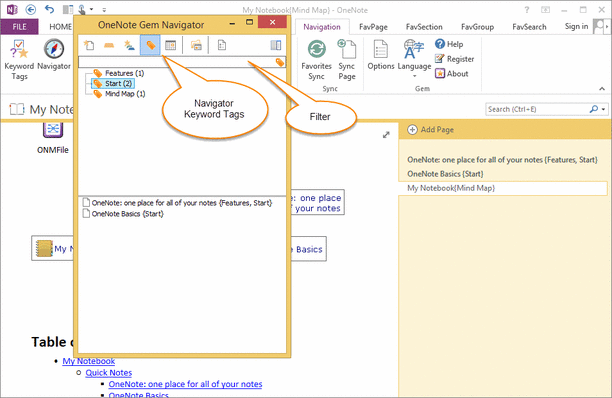Click Add Page button
612x398 pixels.
[431, 130]
